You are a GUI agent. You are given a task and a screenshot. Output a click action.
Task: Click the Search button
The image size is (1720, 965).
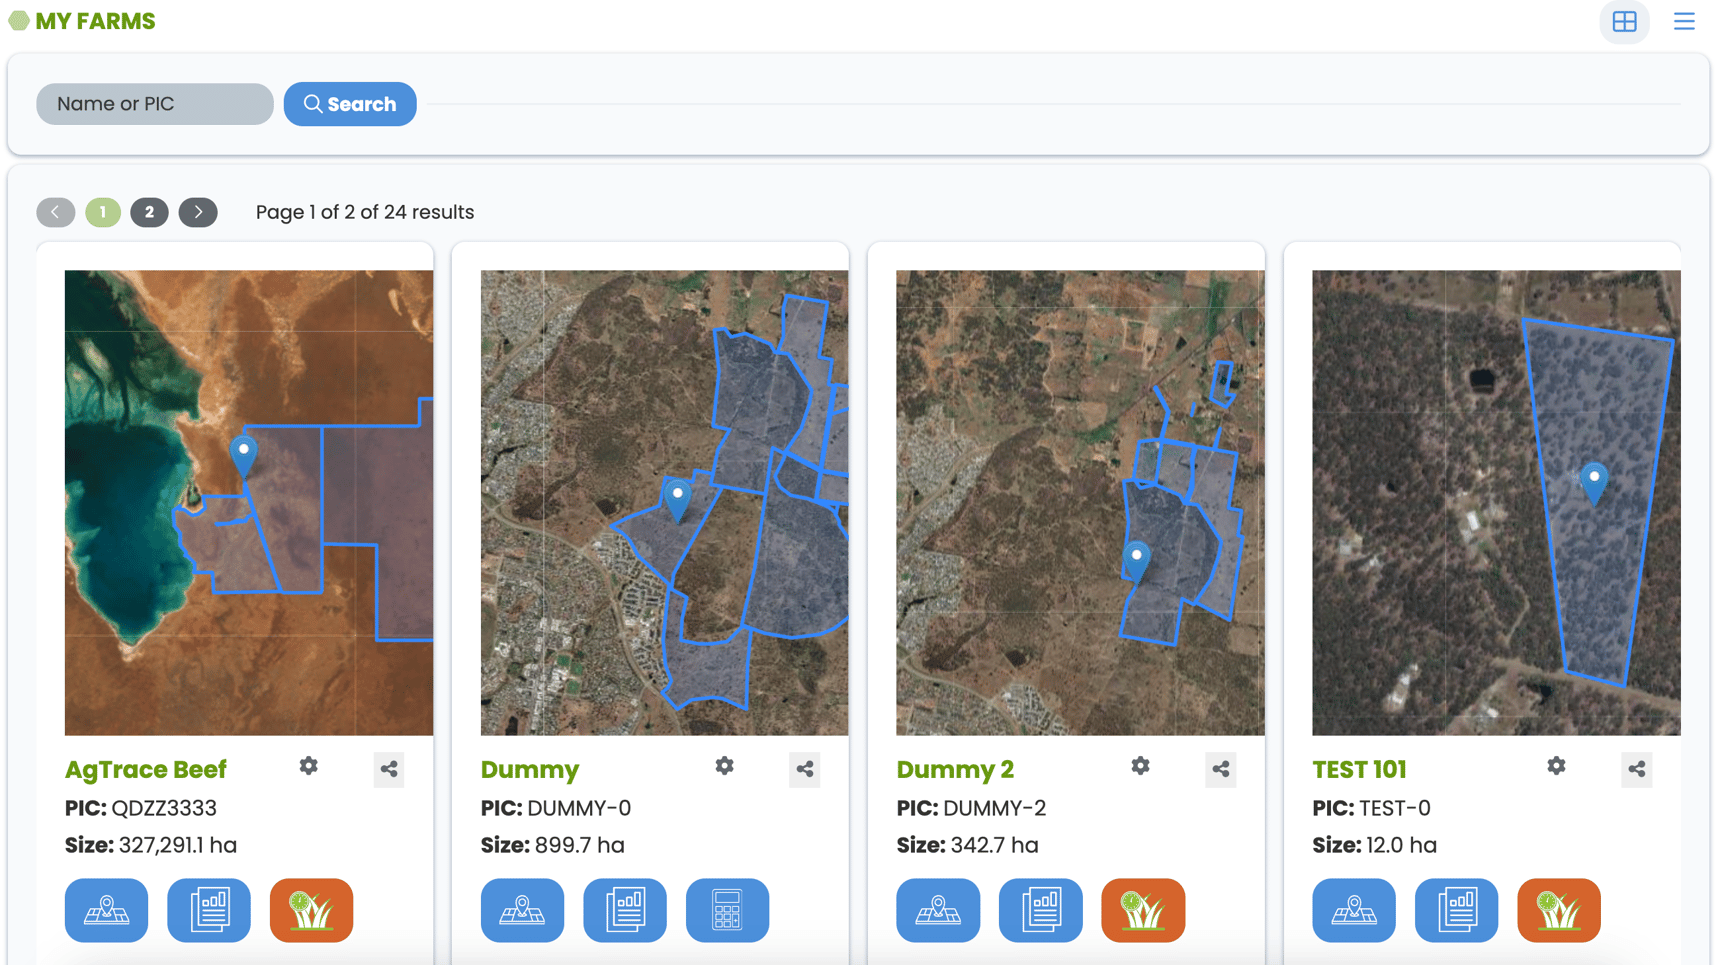click(350, 104)
